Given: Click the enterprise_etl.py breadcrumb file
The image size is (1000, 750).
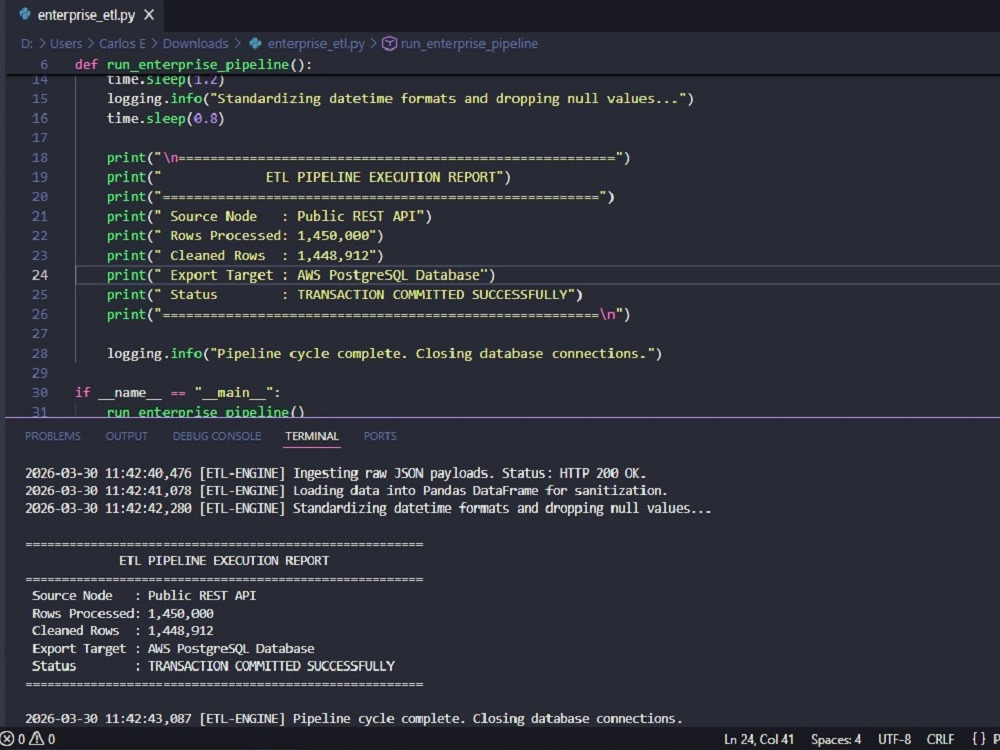Looking at the screenshot, I should (x=316, y=43).
